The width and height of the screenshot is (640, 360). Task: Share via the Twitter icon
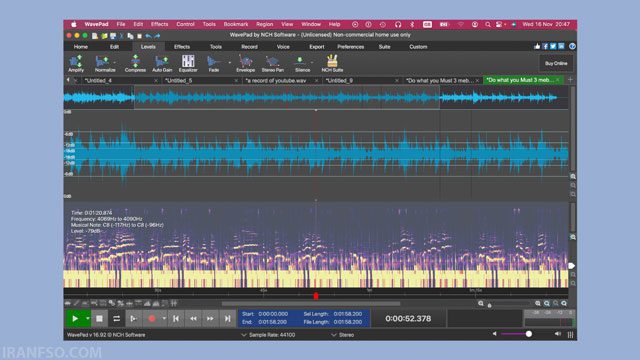coord(553,47)
